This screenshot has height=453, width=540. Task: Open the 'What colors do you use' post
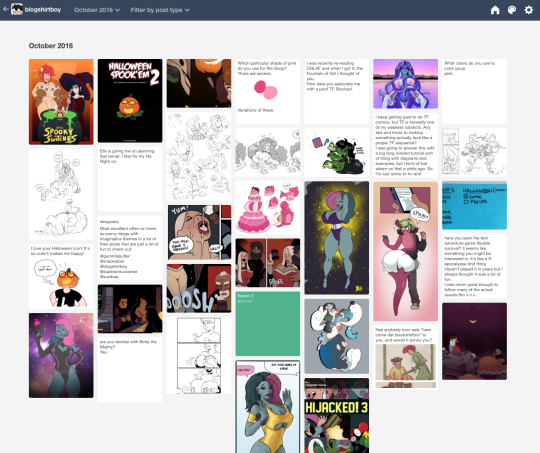click(474, 91)
